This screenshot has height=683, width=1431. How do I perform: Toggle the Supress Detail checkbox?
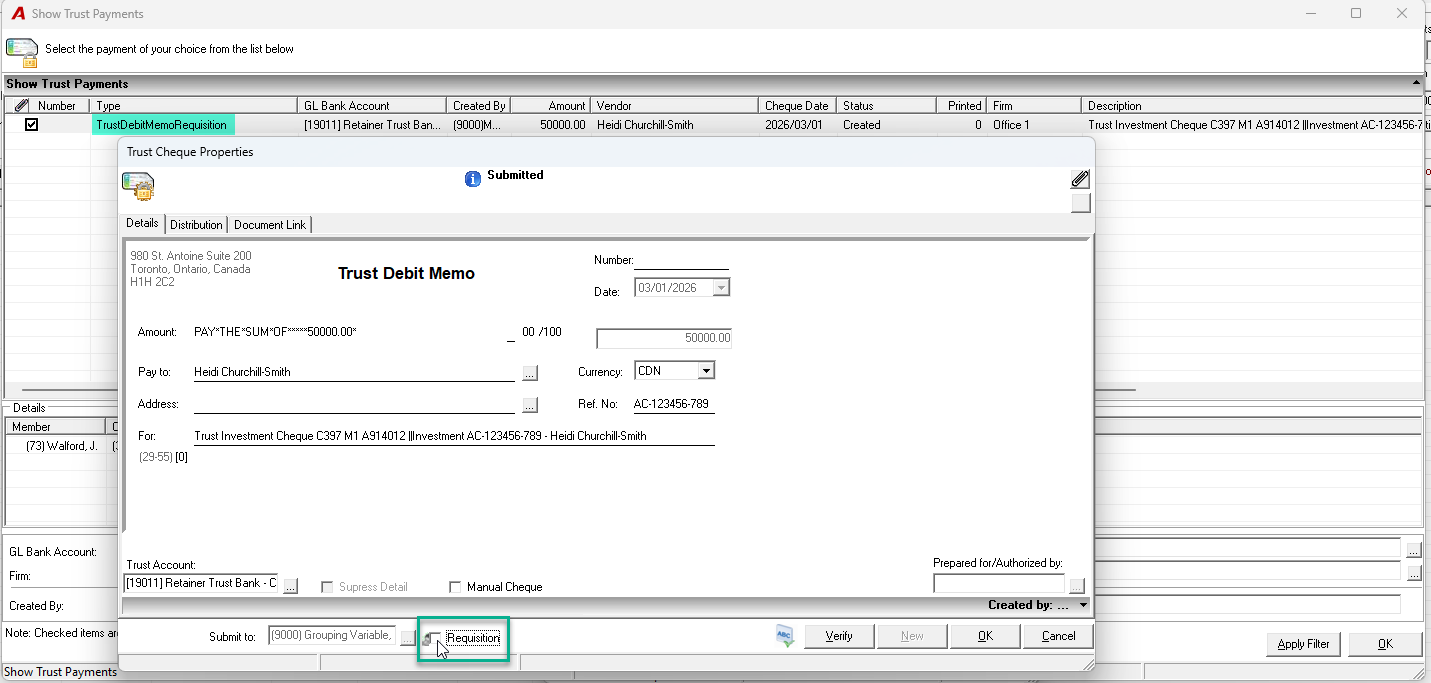[327, 587]
